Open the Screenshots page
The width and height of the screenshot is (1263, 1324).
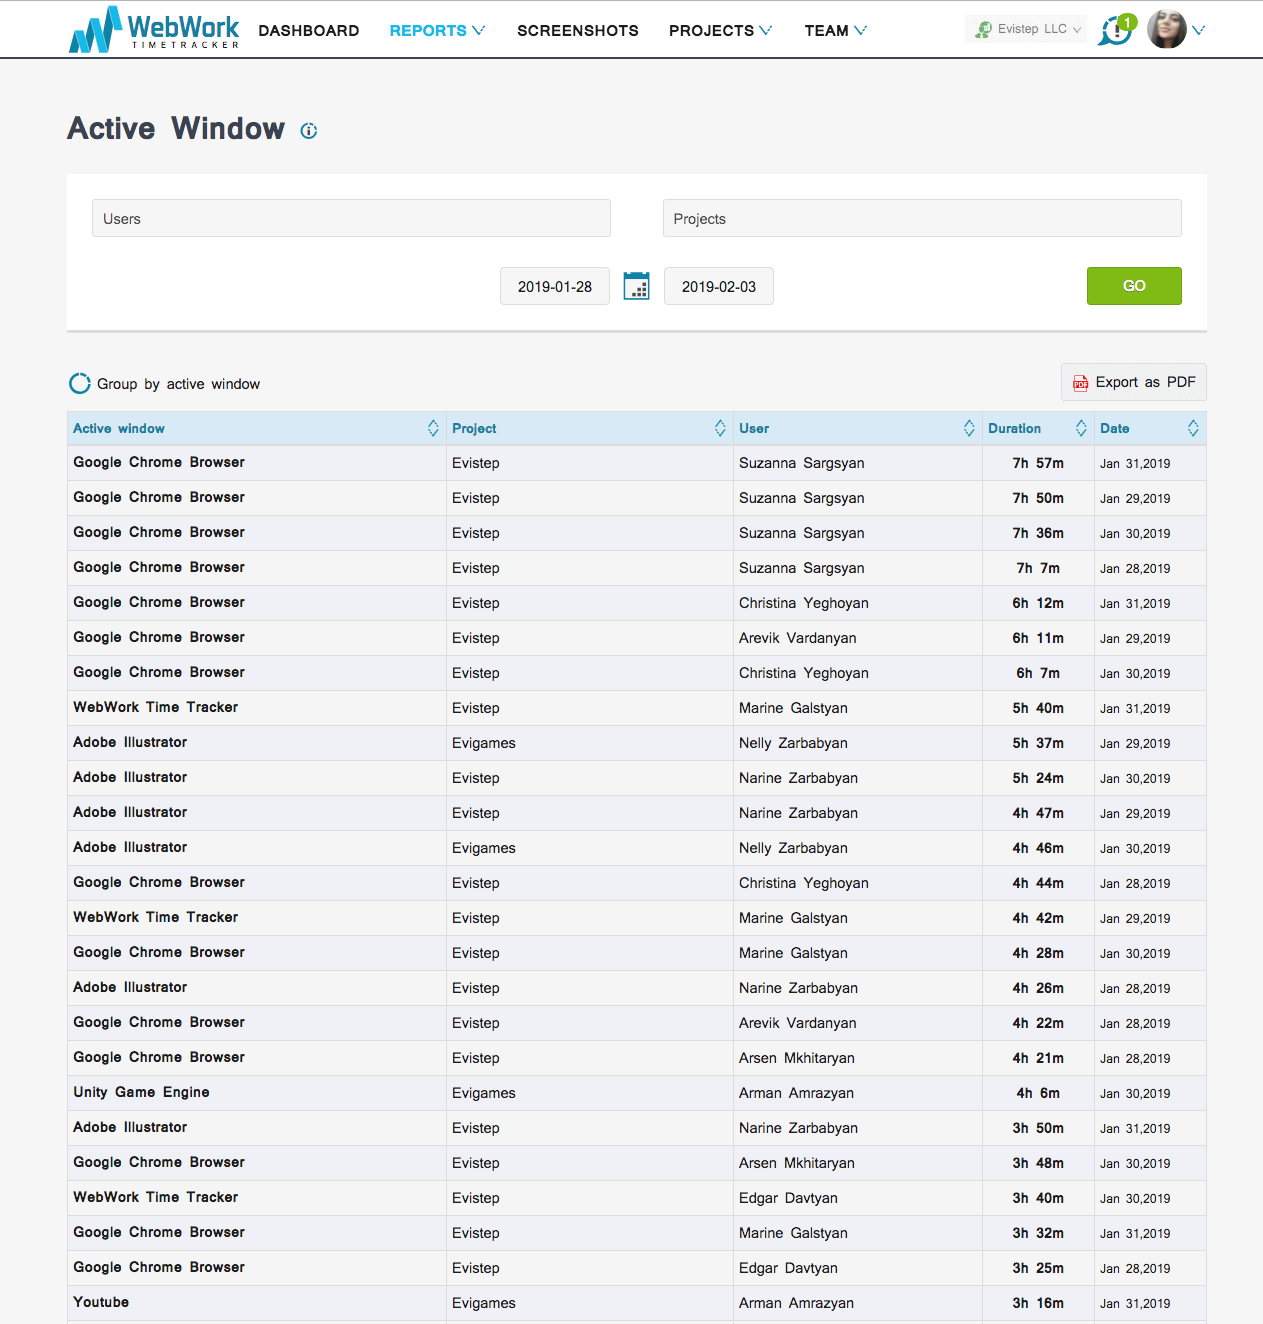tap(578, 31)
